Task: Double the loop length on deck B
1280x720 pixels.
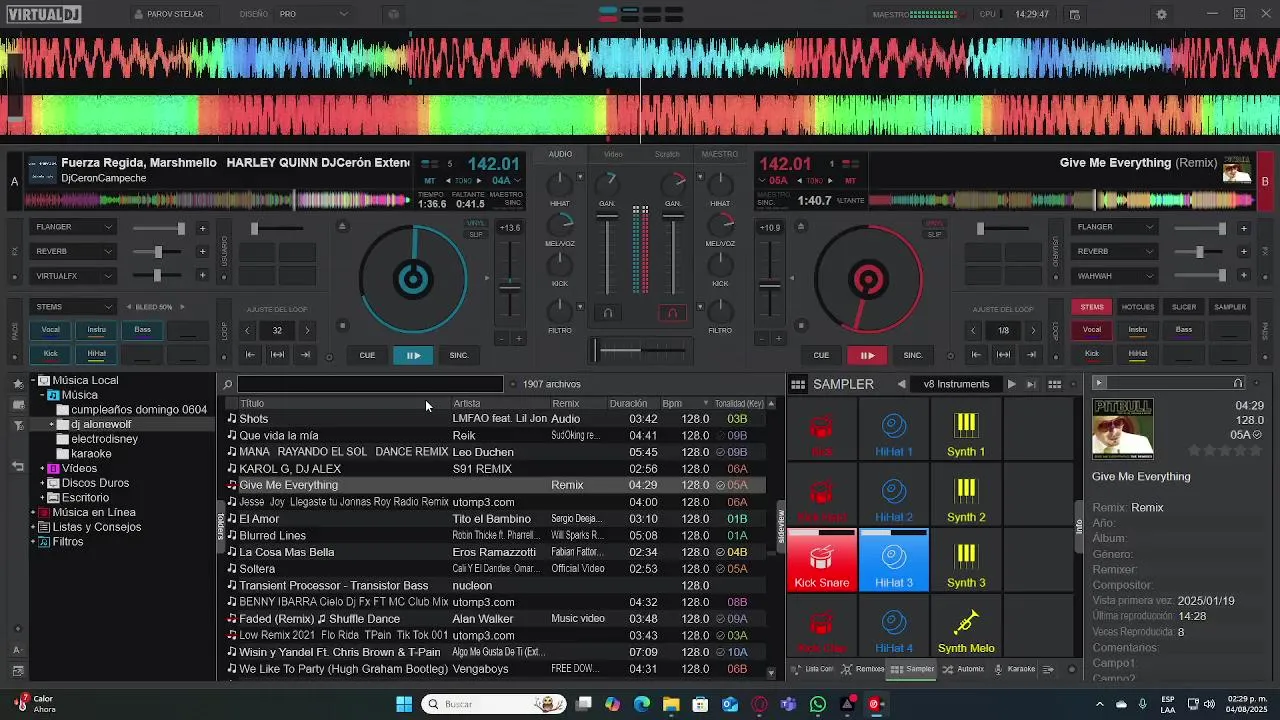Action: coord(1034,330)
